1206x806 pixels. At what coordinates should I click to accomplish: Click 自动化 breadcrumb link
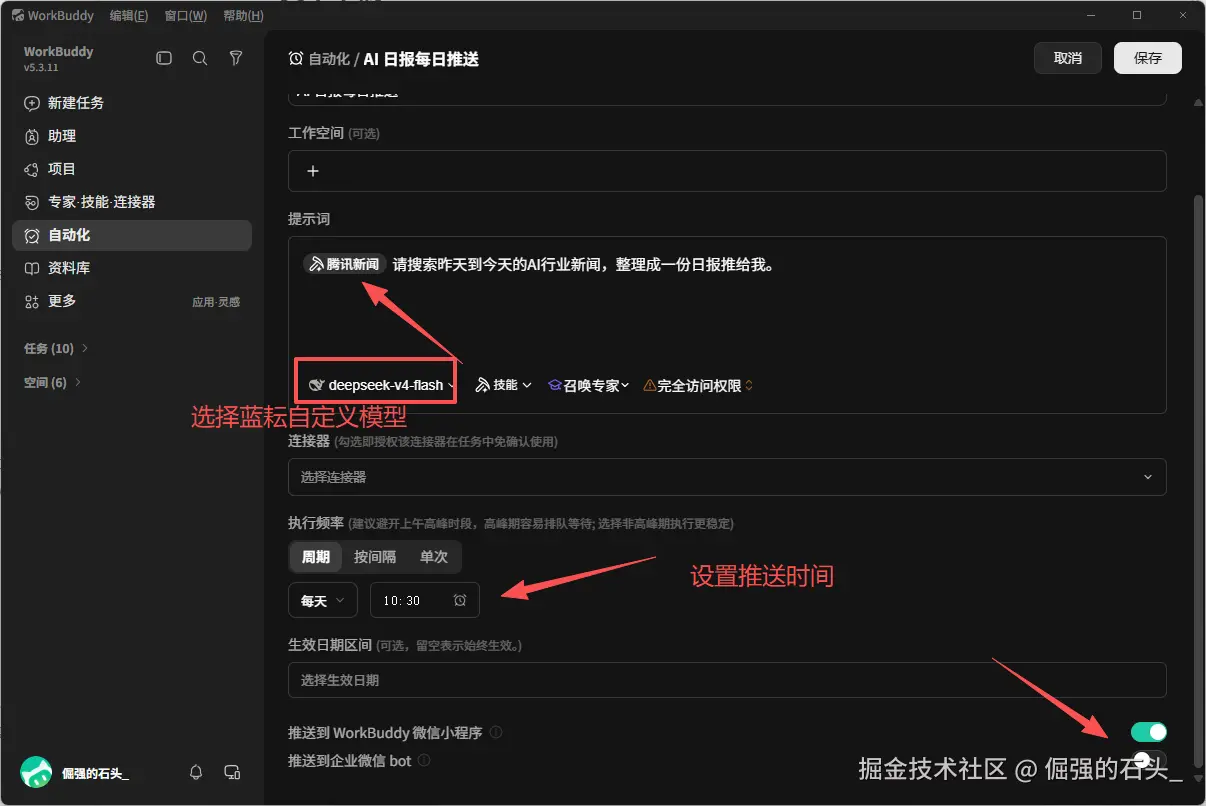click(x=329, y=59)
